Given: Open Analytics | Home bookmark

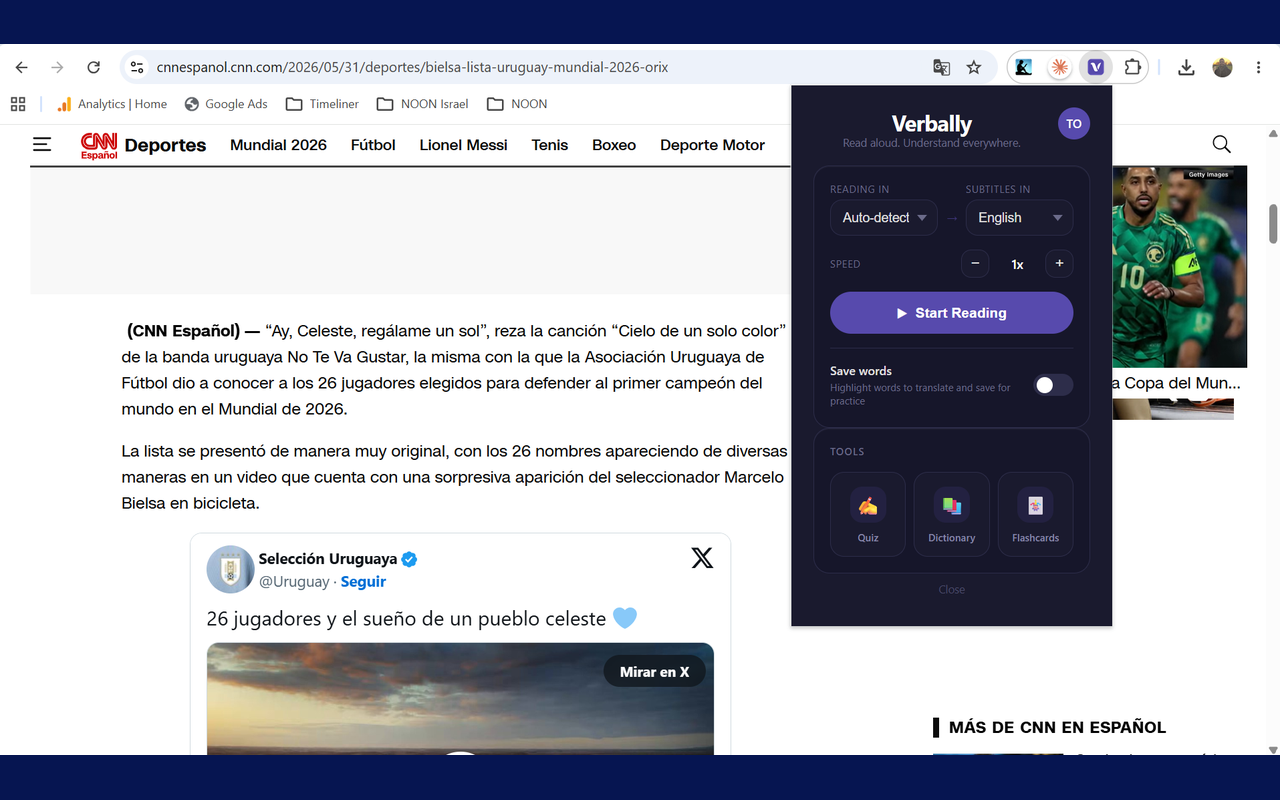Looking at the screenshot, I should click(x=112, y=104).
